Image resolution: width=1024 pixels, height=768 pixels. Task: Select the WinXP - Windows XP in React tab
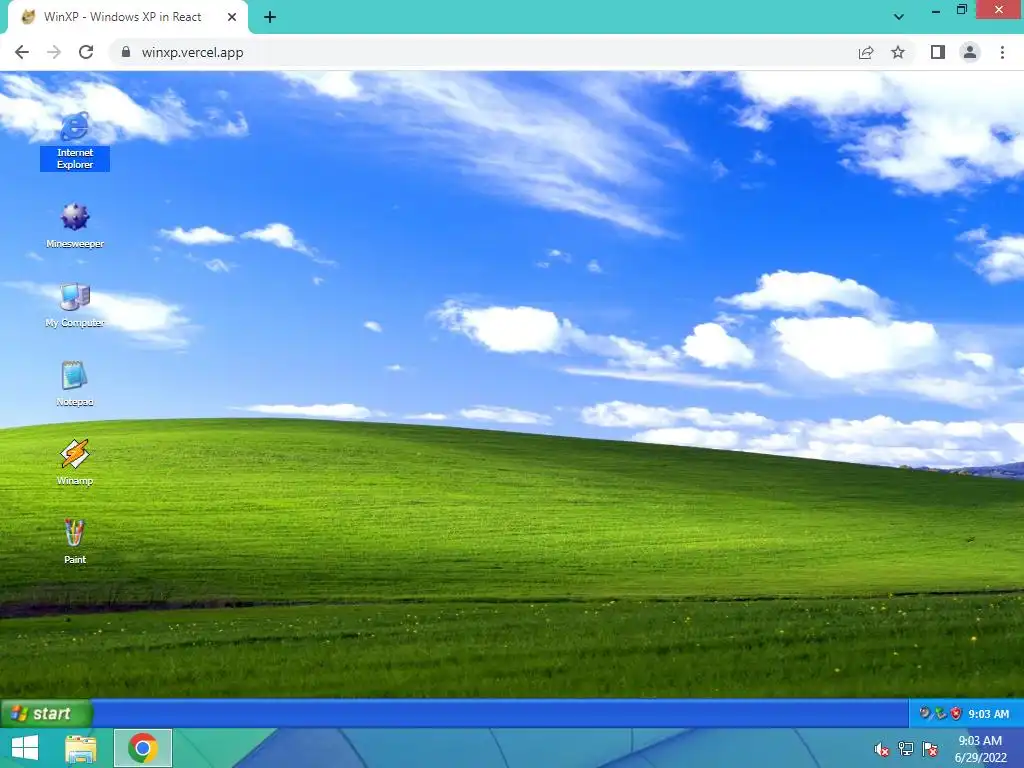[127, 17]
